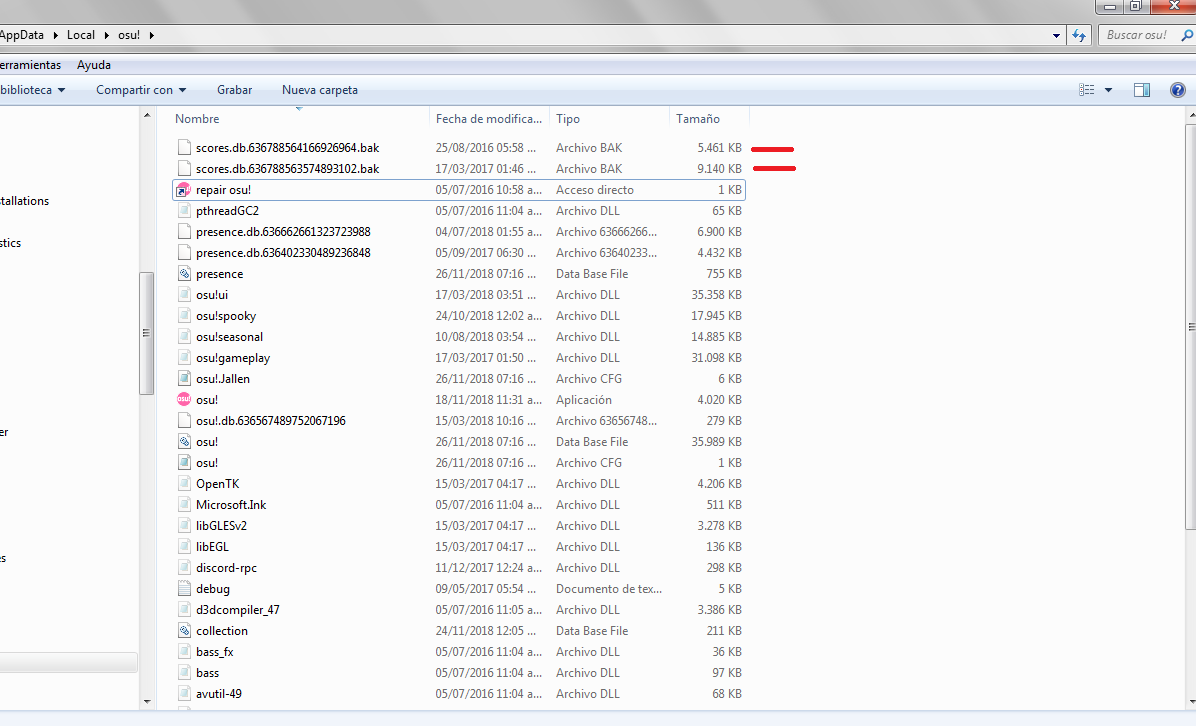Click the debug text document icon

pyautogui.click(x=184, y=589)
